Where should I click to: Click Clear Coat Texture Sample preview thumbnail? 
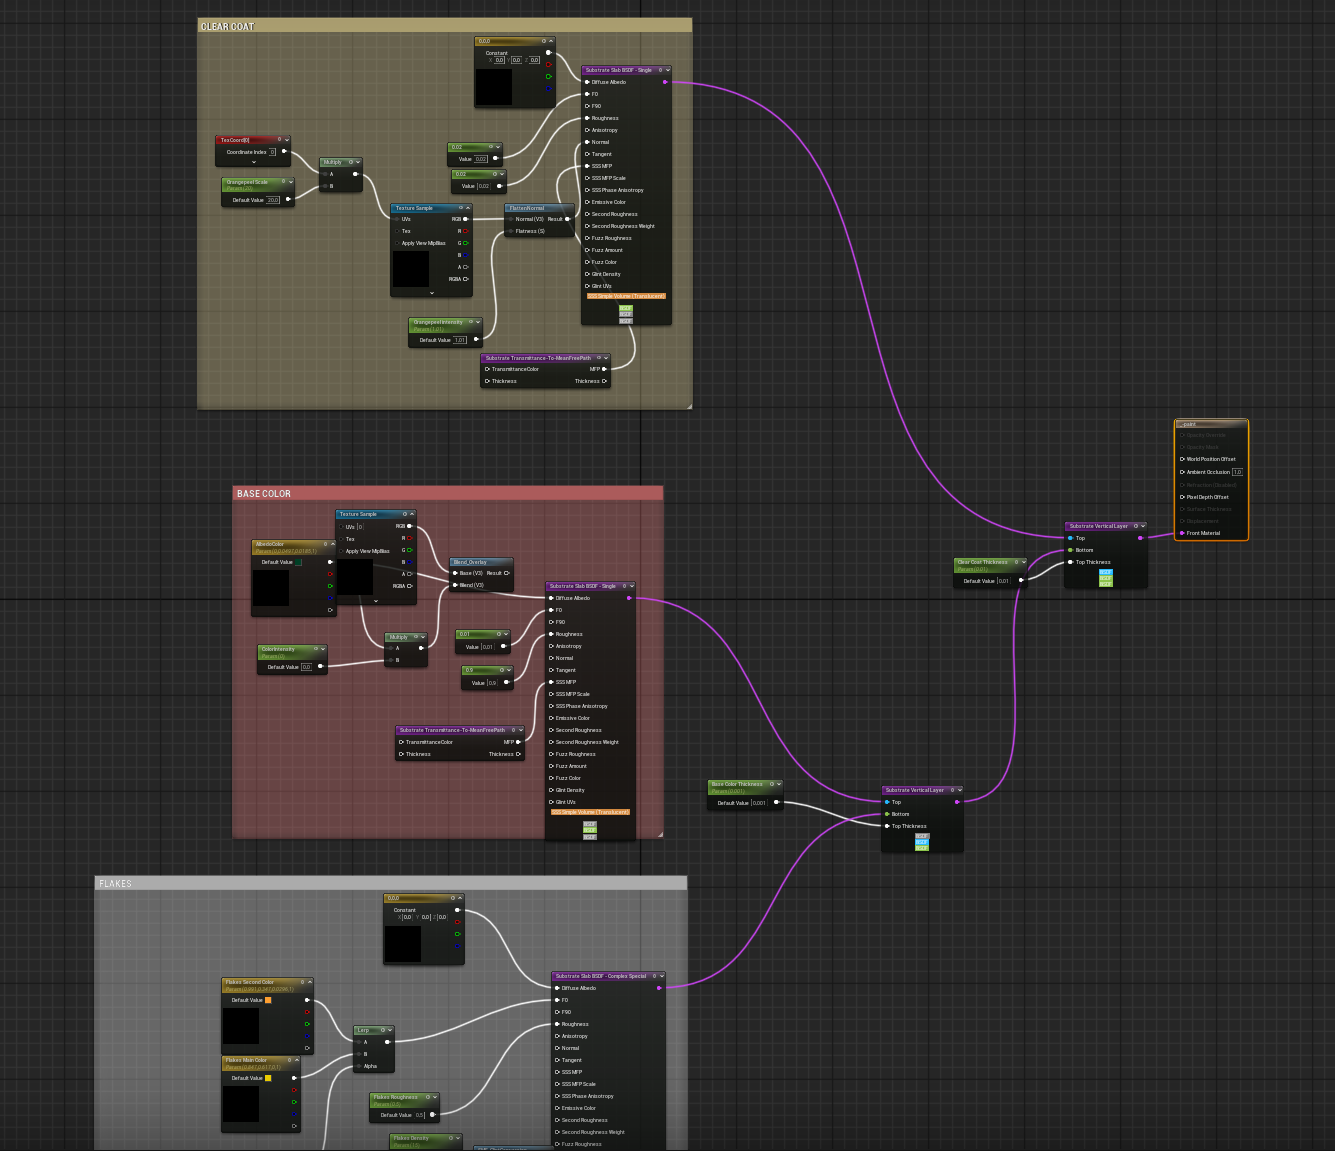(411, 269)
